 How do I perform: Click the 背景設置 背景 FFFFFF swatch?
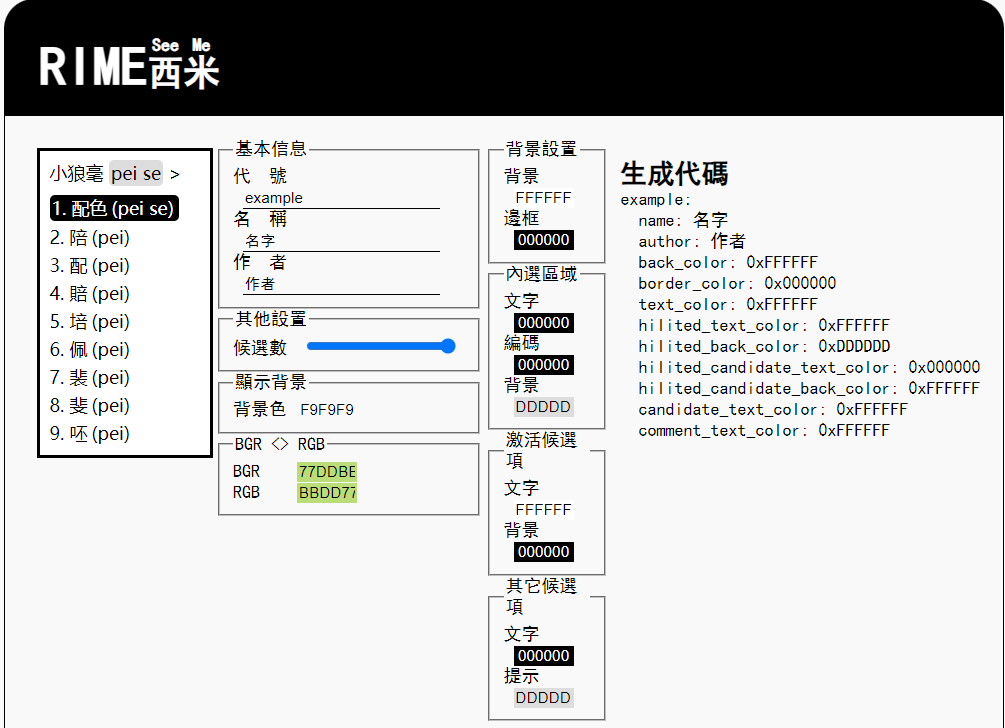(x=544, y=197)
